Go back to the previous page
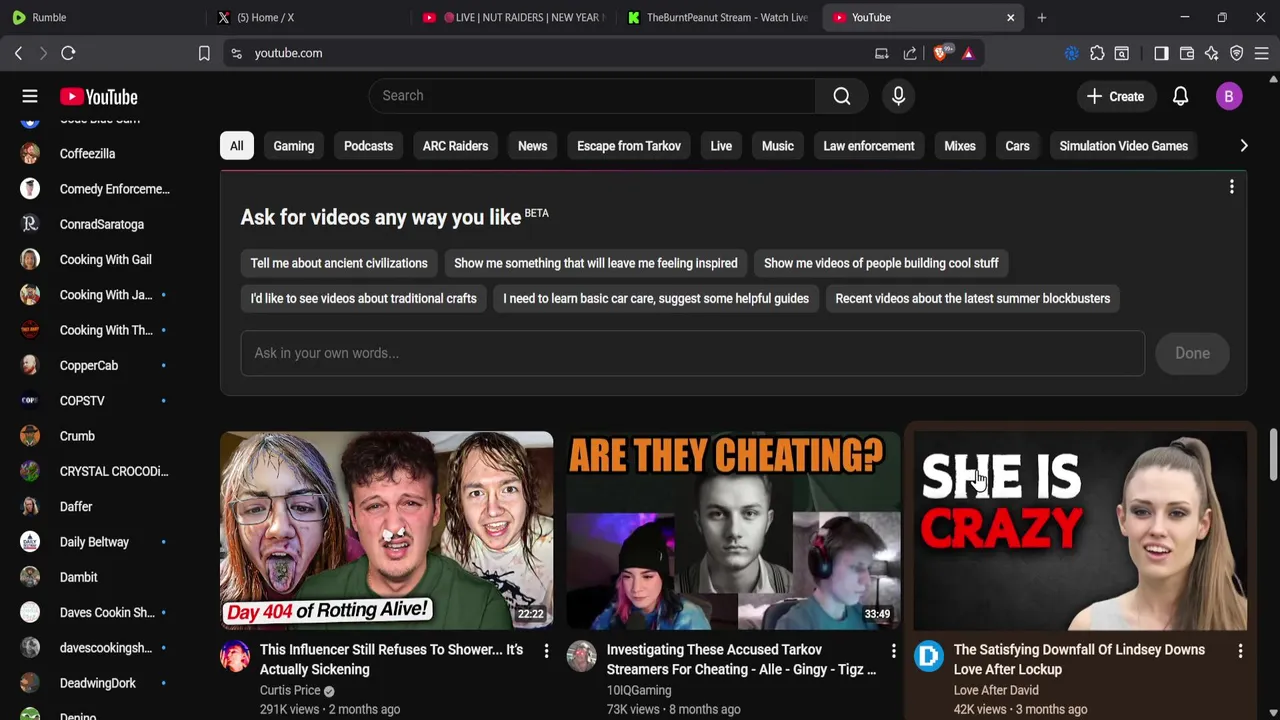This screenshot has width=1280, height=720. 18,53
